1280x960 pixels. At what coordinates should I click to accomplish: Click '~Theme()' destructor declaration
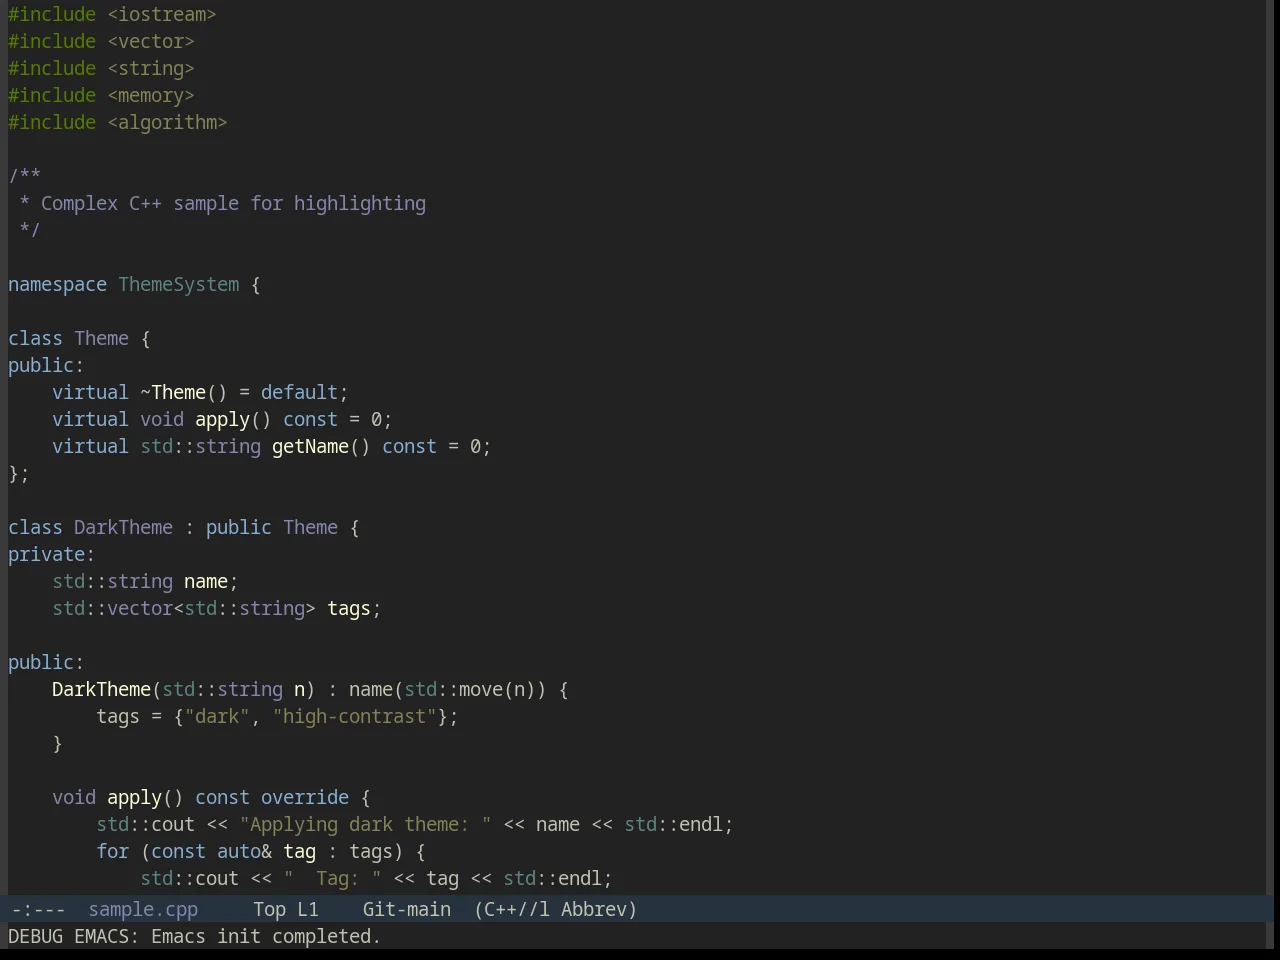184,392
